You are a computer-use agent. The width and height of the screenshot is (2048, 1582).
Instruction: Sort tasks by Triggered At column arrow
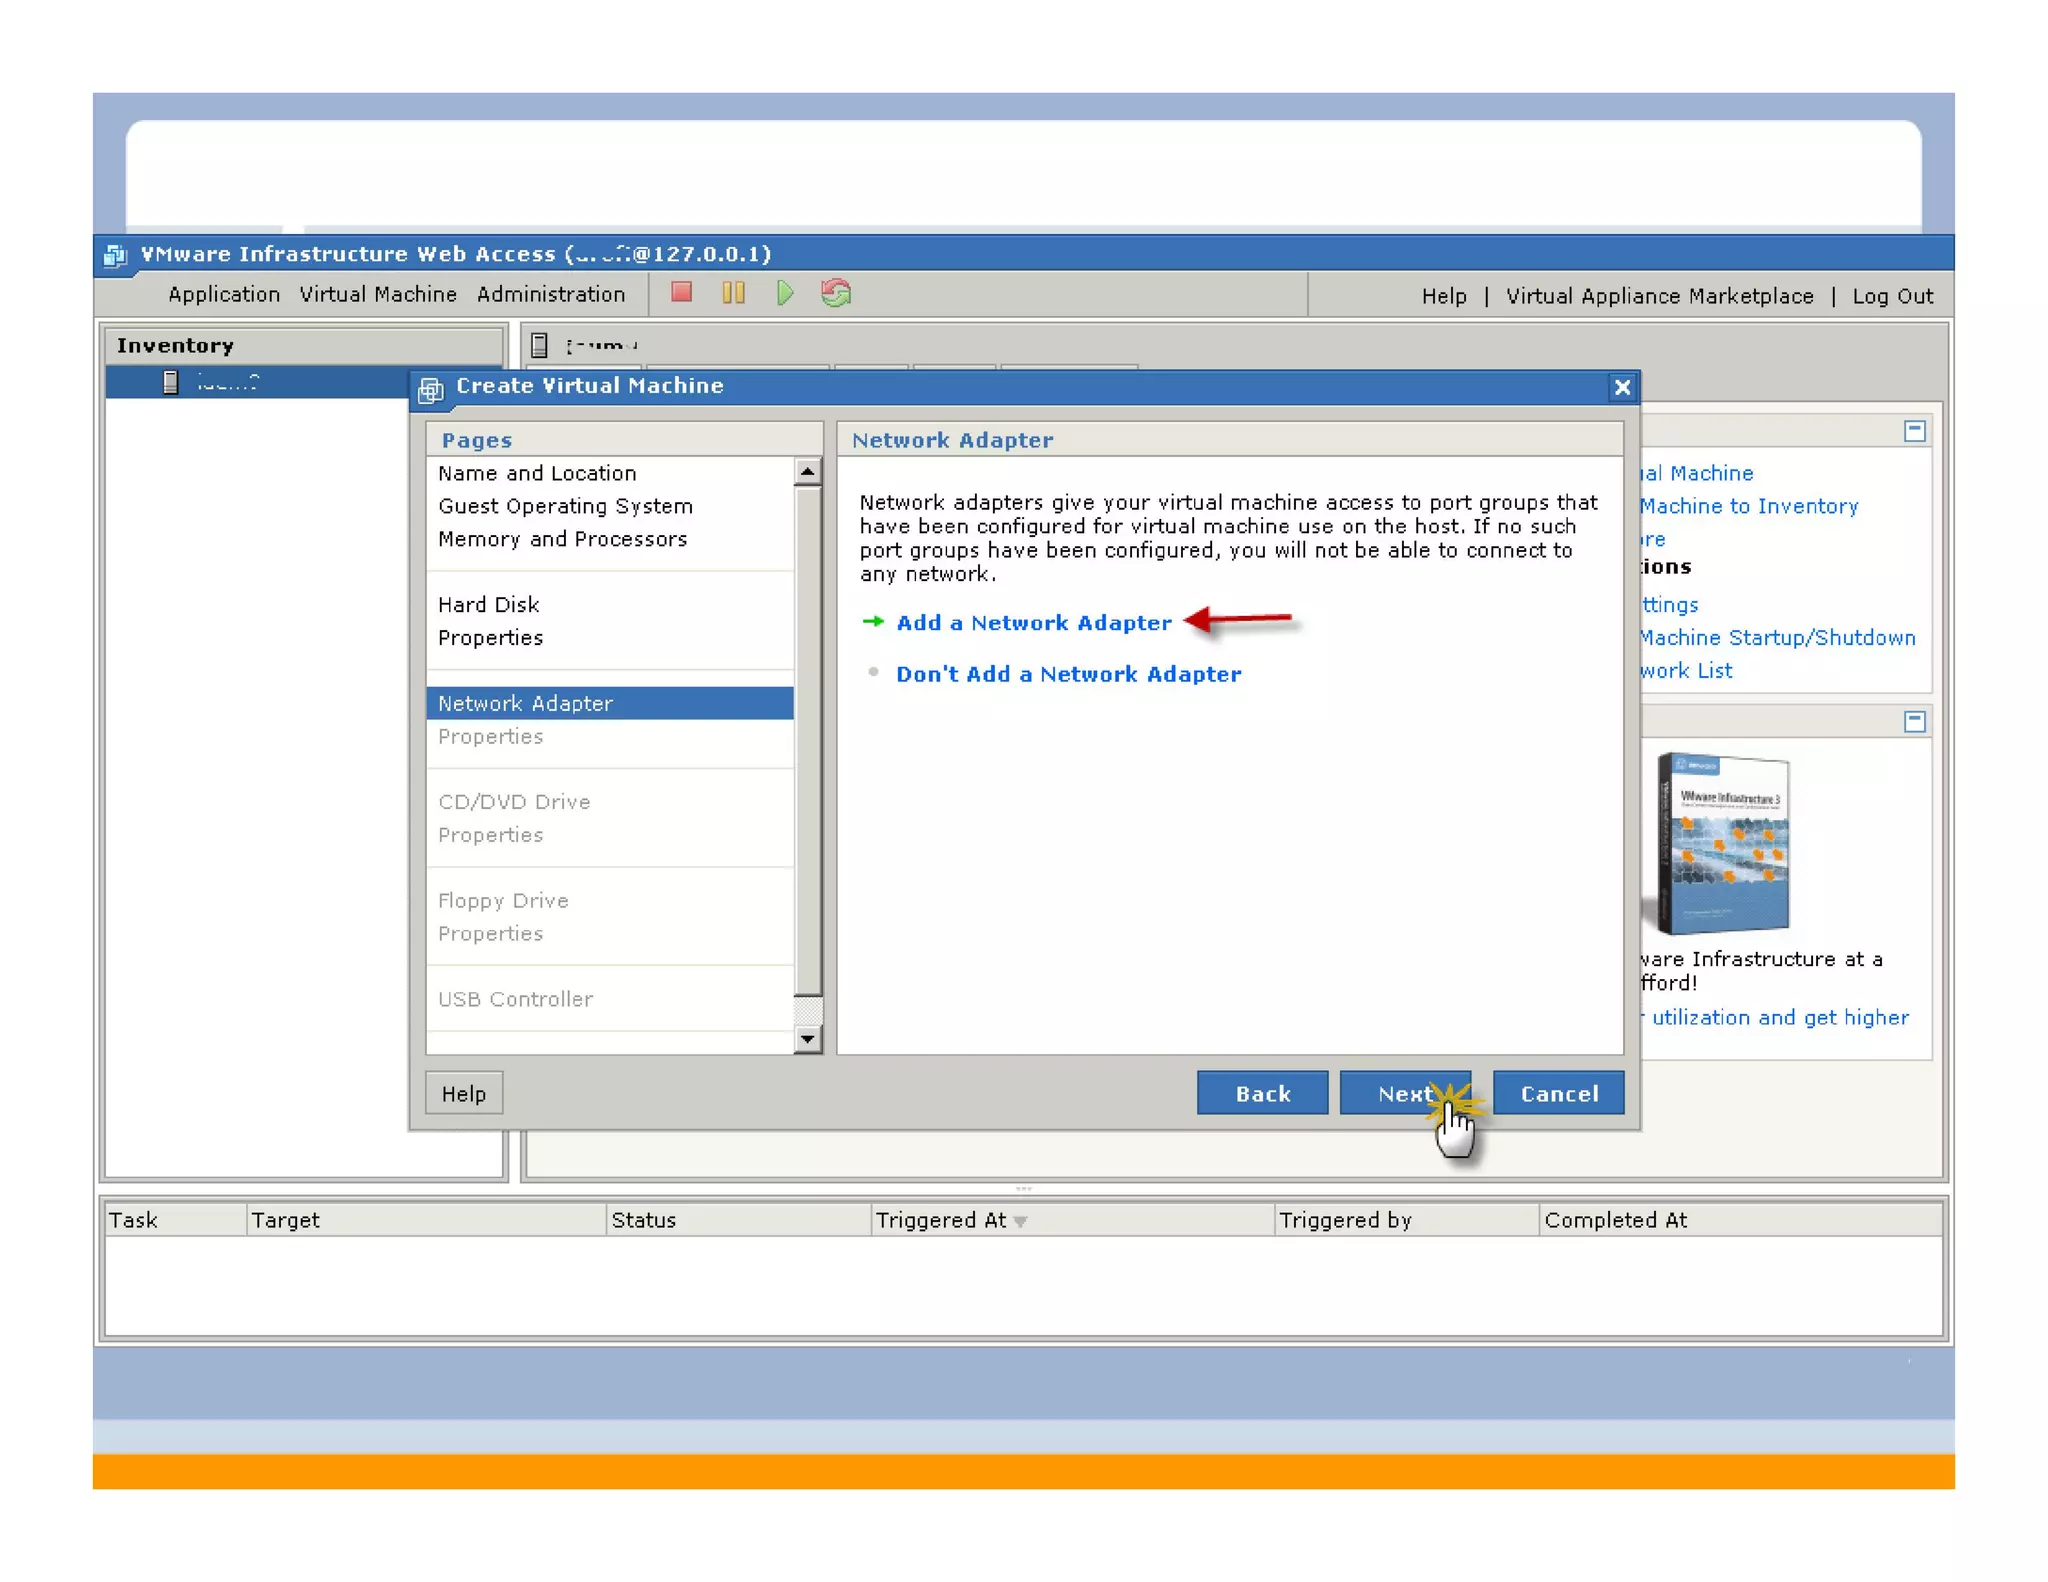point(1020,1221)
